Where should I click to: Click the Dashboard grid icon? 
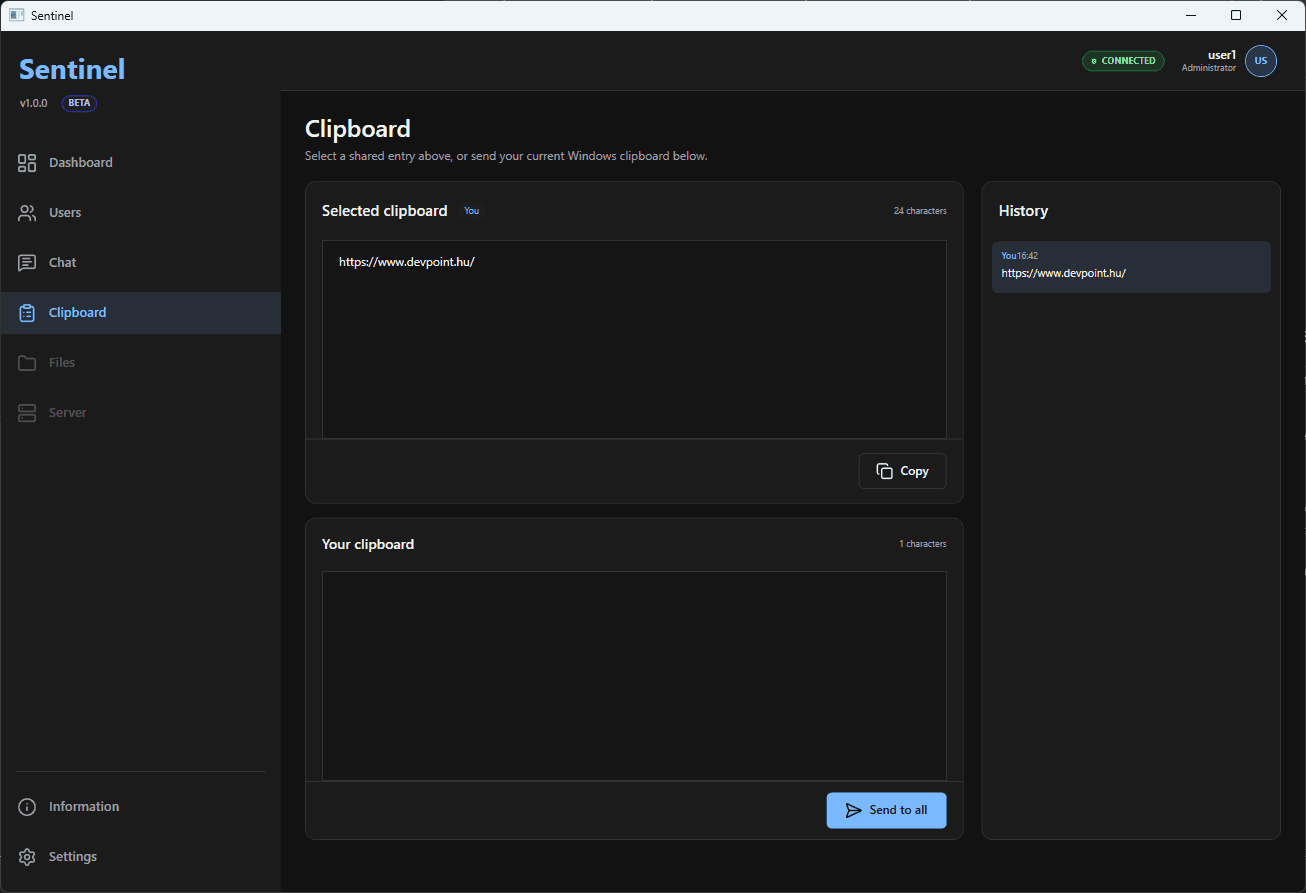(27, 163)
